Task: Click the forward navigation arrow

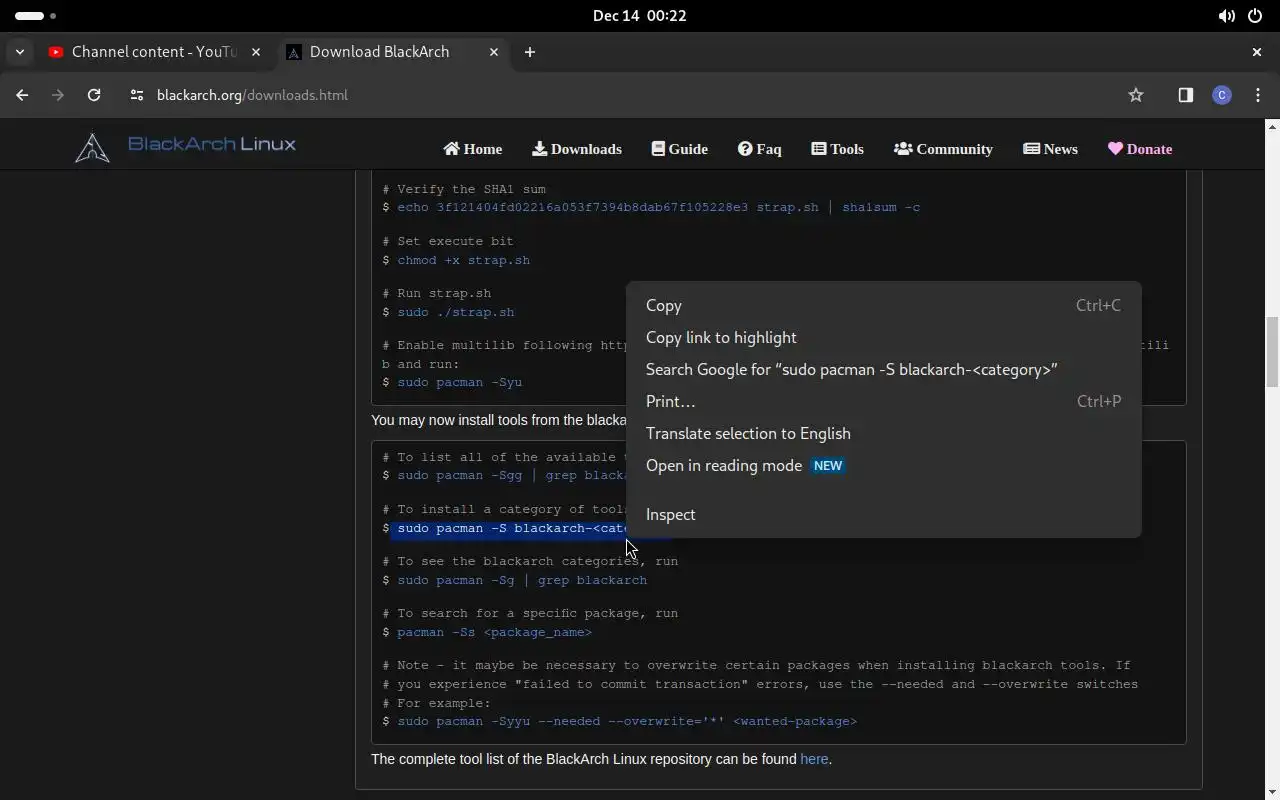Action: tap(58, 95)
